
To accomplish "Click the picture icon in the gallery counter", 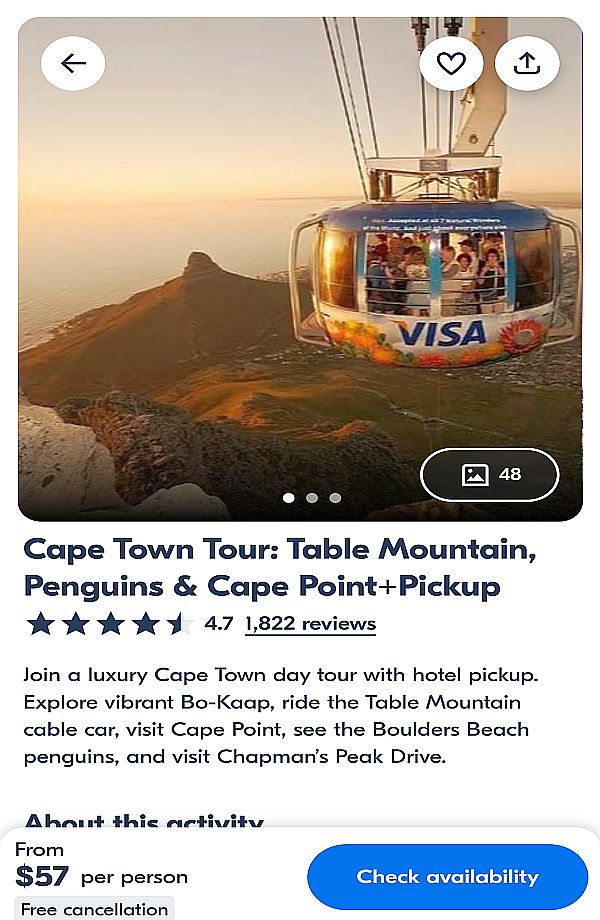I will (x=475, y=474).
